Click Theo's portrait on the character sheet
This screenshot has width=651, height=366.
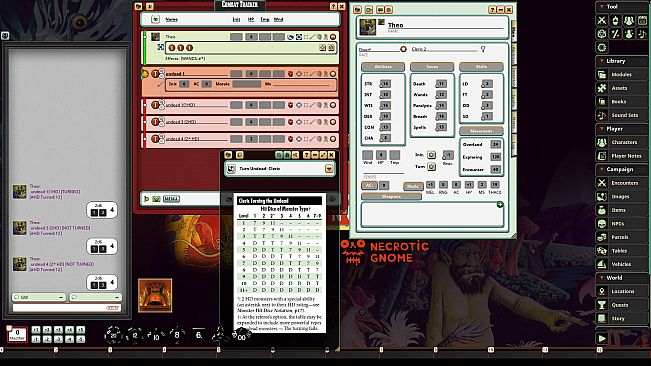click(x=367, y=27)
